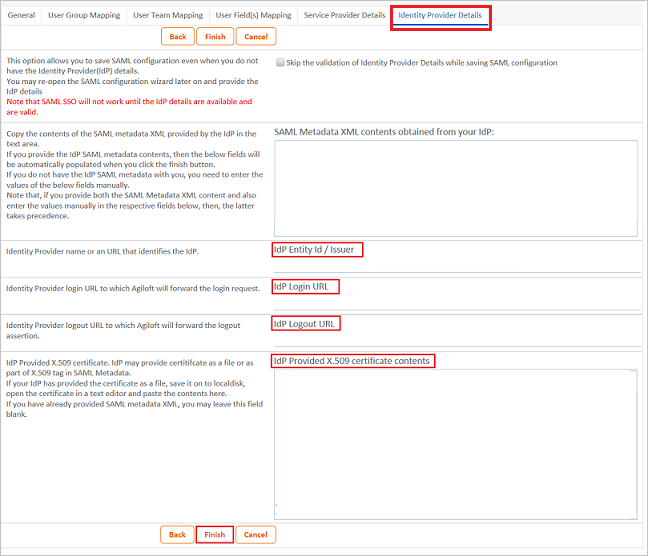Focus the X.509 certificate contents text area
The height and width of the screenshot is (556, 648).
click(x=455, y=444)
